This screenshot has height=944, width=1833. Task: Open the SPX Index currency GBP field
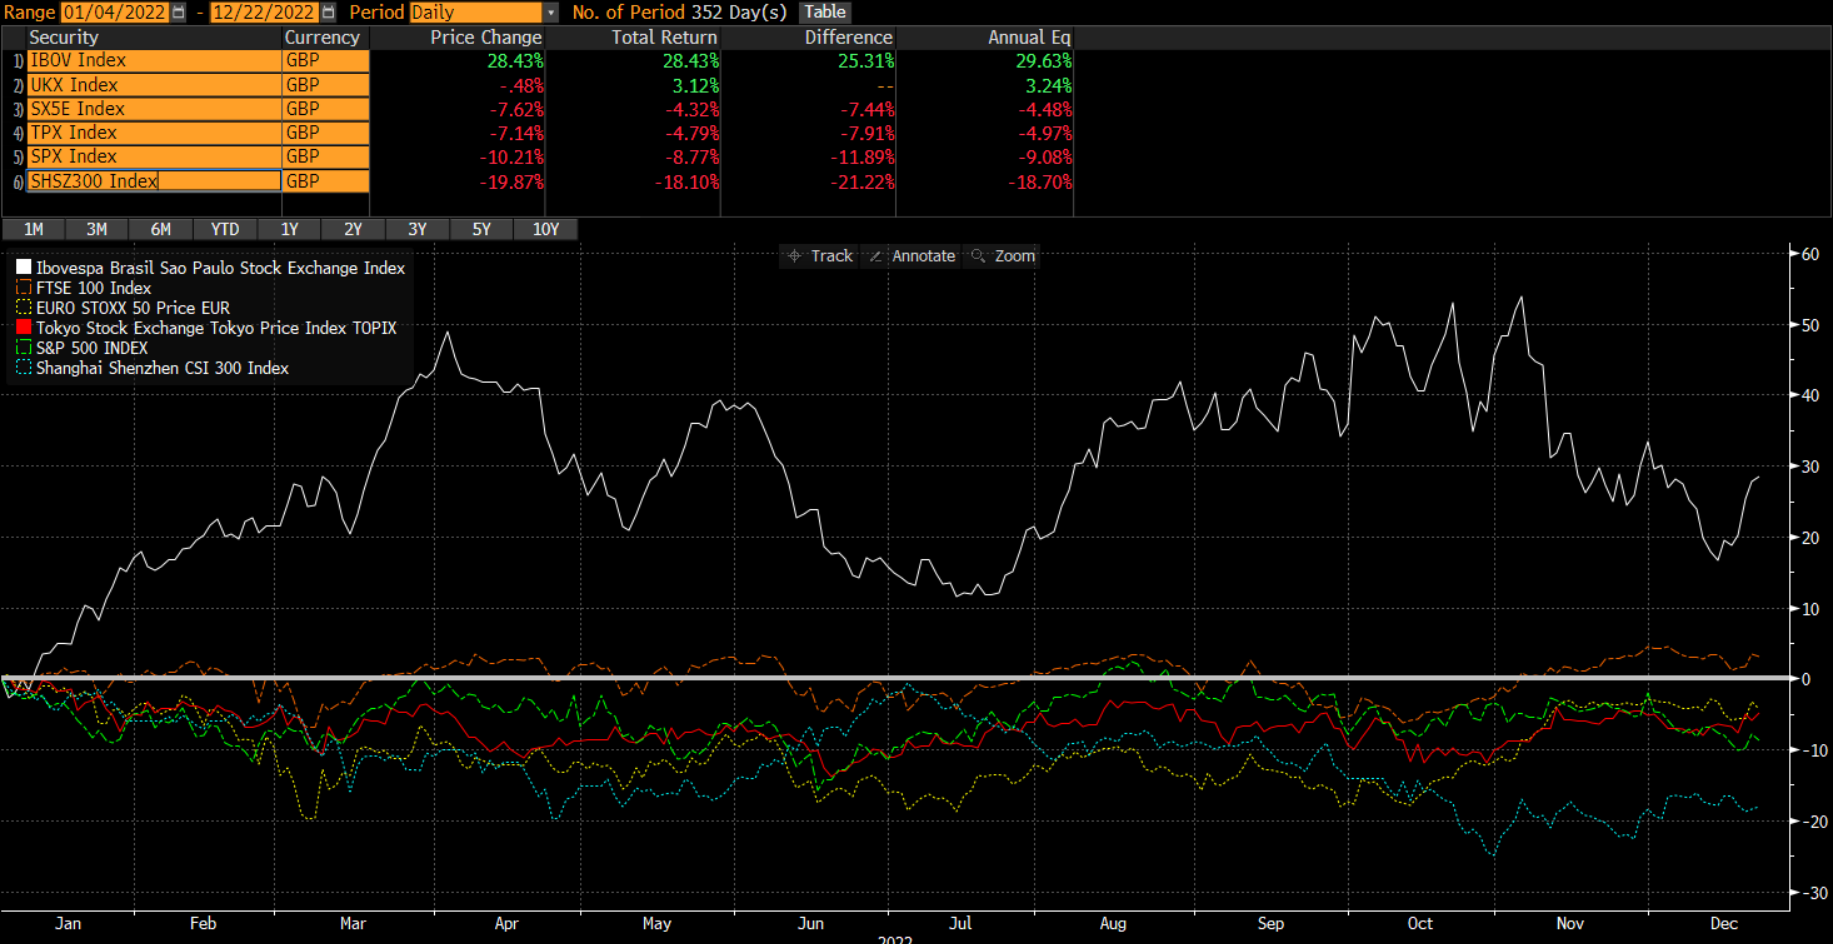click(x=326, y=157)
